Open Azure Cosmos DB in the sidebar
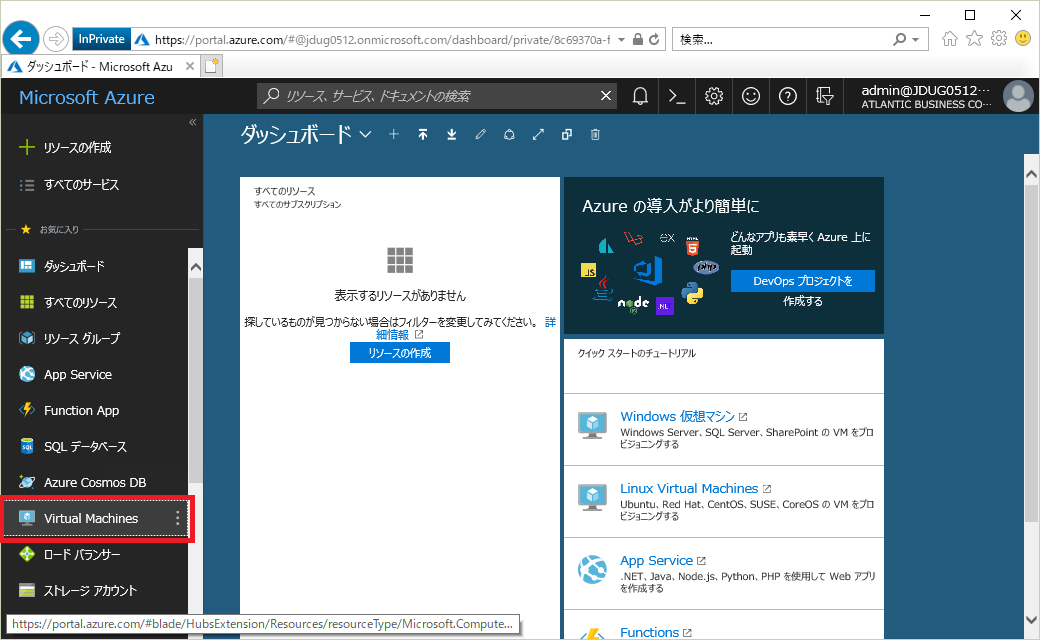Image resolution: width=1040 pixels, height=640 pixels. pyautogui.click(x=96, y=482)
